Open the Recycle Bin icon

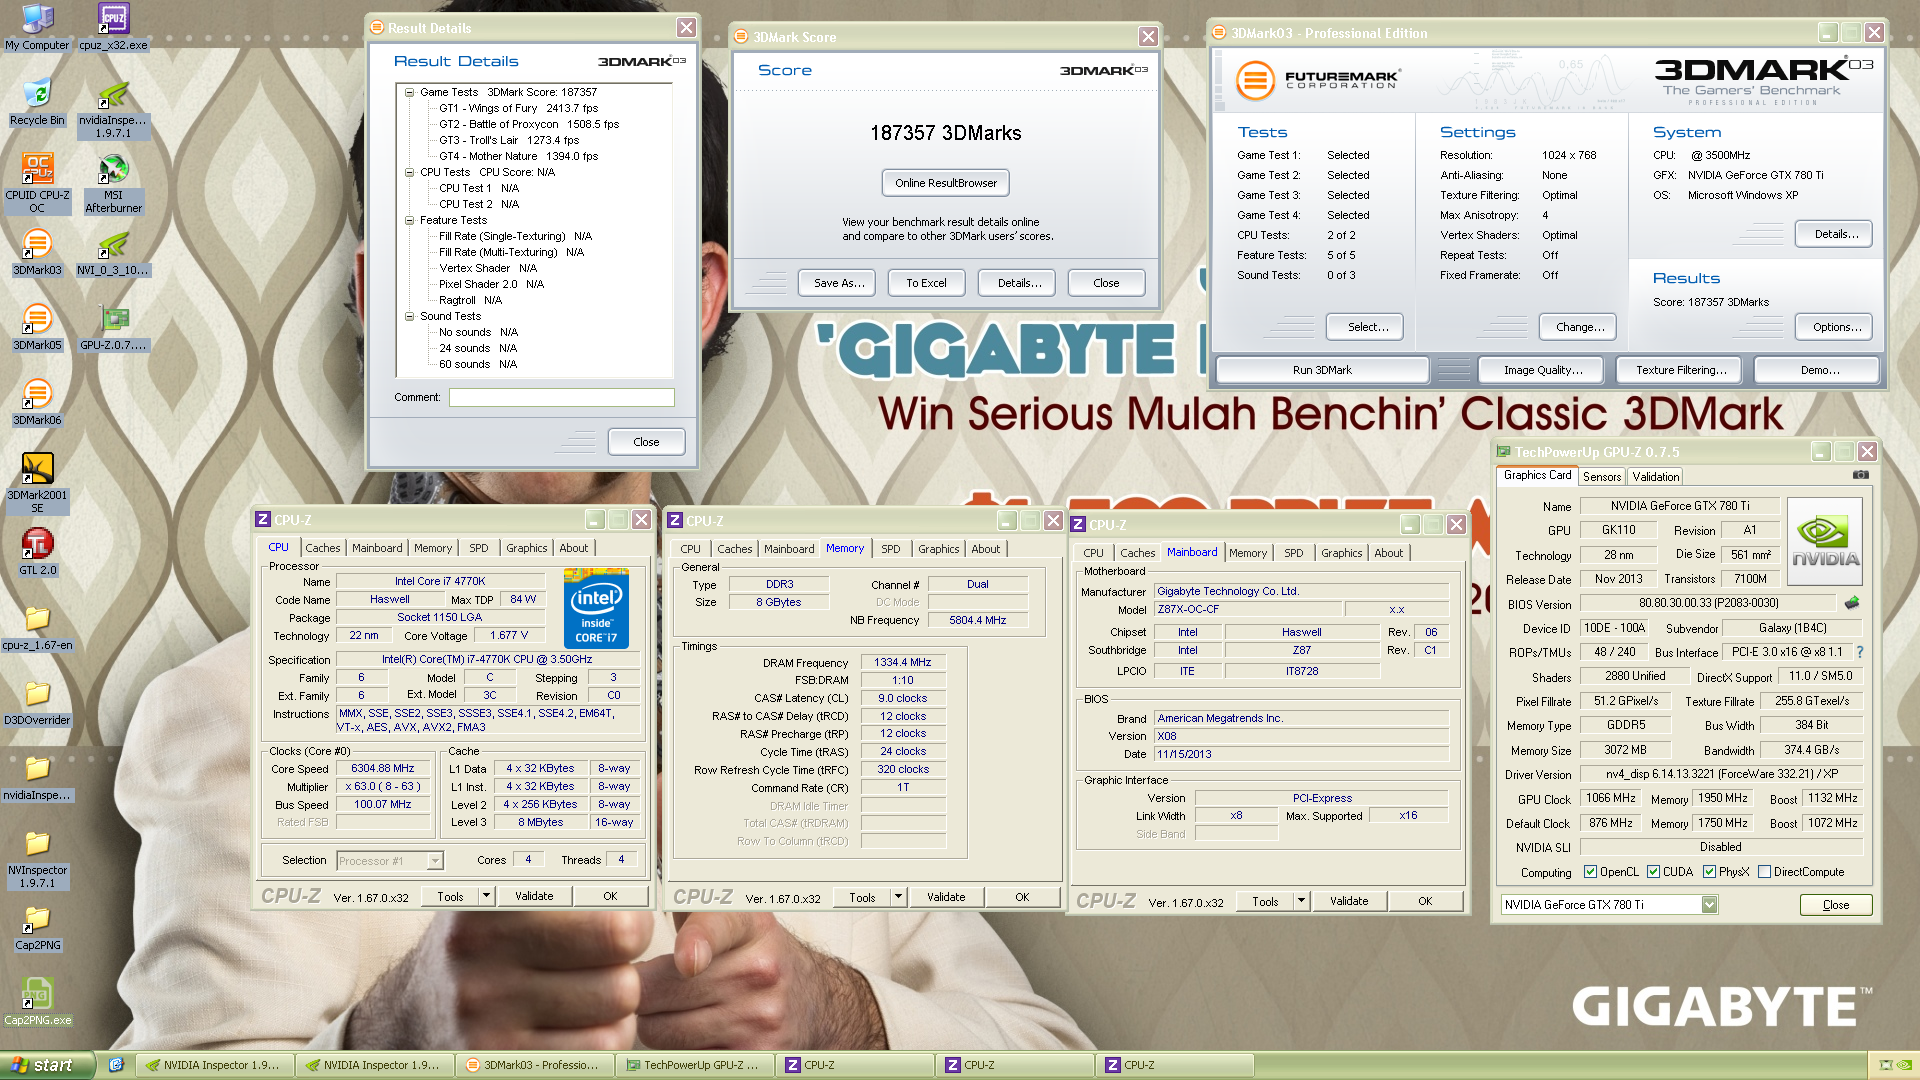click(x=37, y=102)
